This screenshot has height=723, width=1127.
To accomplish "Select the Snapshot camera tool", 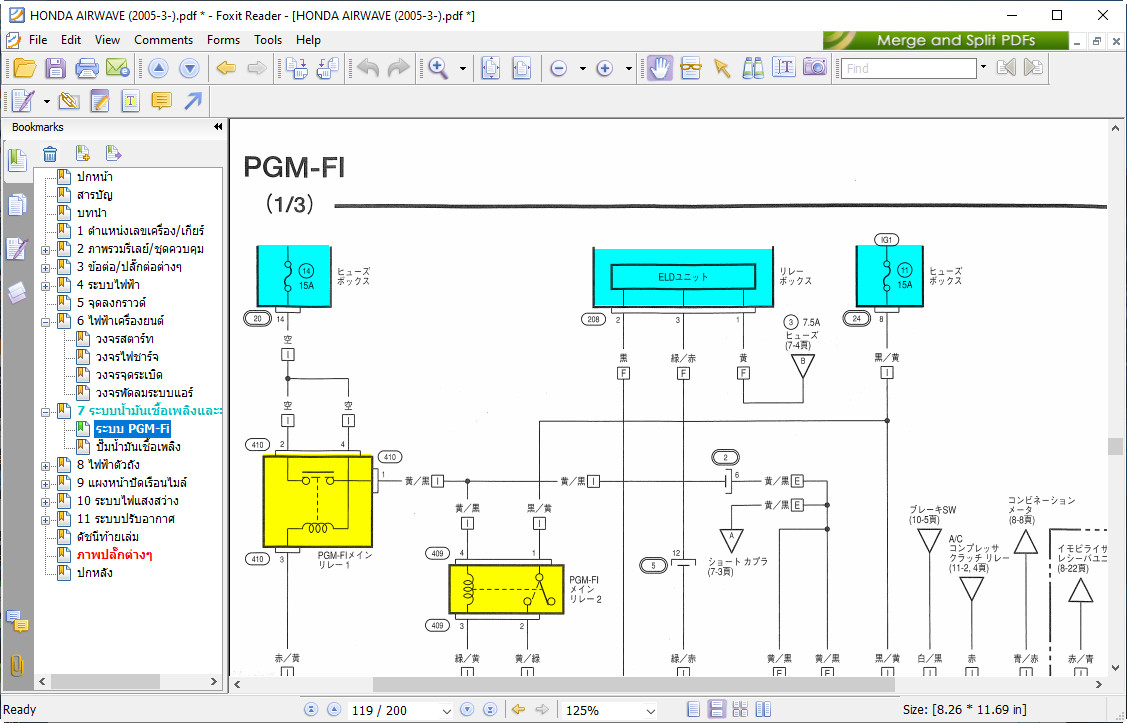I will pyautogui.click(x=815, y=68).
